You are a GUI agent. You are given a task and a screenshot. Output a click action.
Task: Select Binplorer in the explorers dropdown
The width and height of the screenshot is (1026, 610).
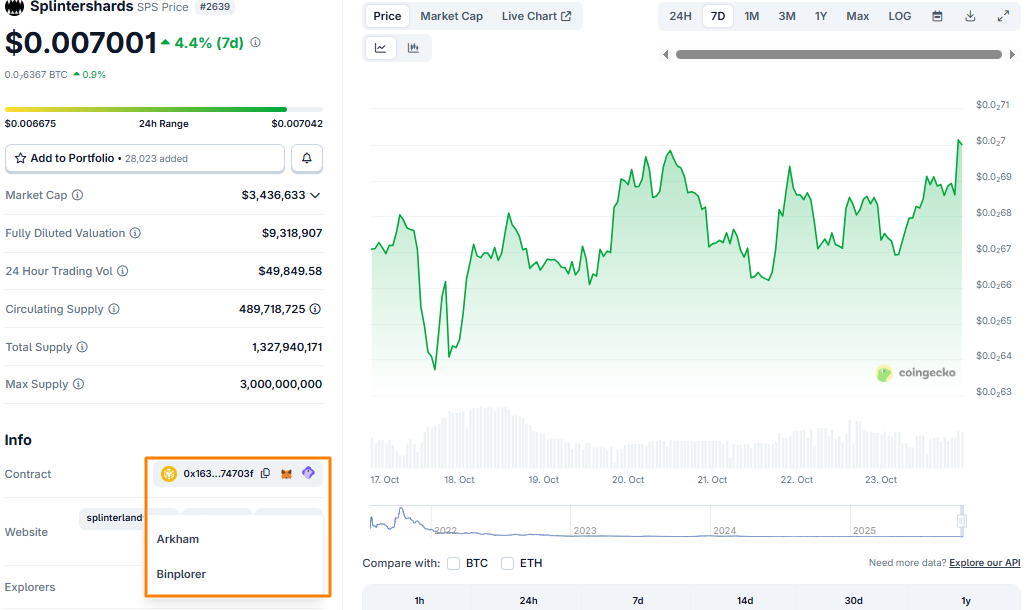tap(182, 574)
